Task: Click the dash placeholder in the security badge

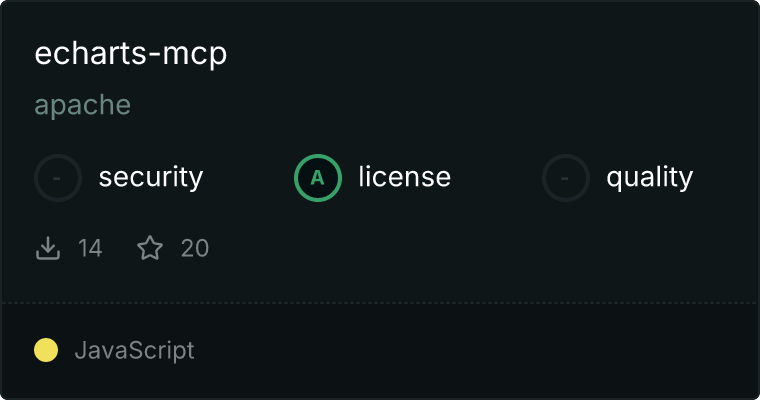Action: (x=57, y=178)
